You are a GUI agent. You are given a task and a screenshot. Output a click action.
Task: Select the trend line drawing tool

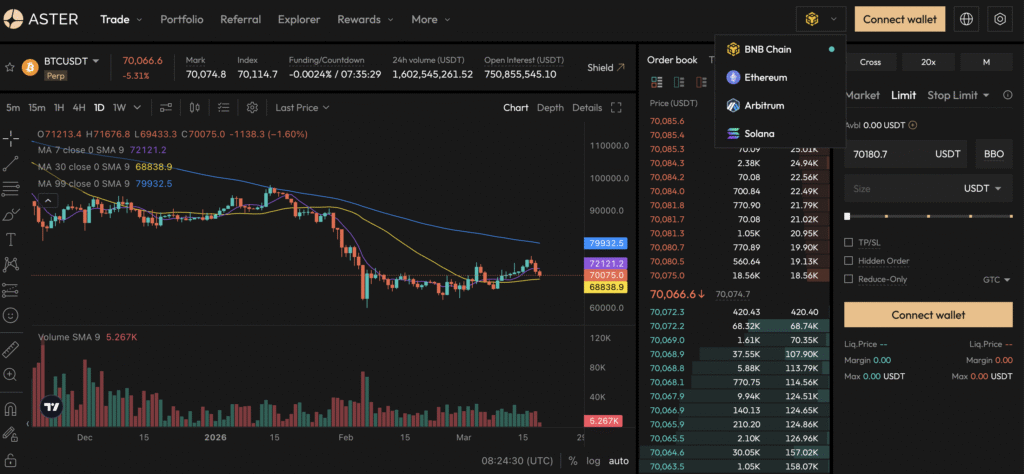tap(10, 163)
